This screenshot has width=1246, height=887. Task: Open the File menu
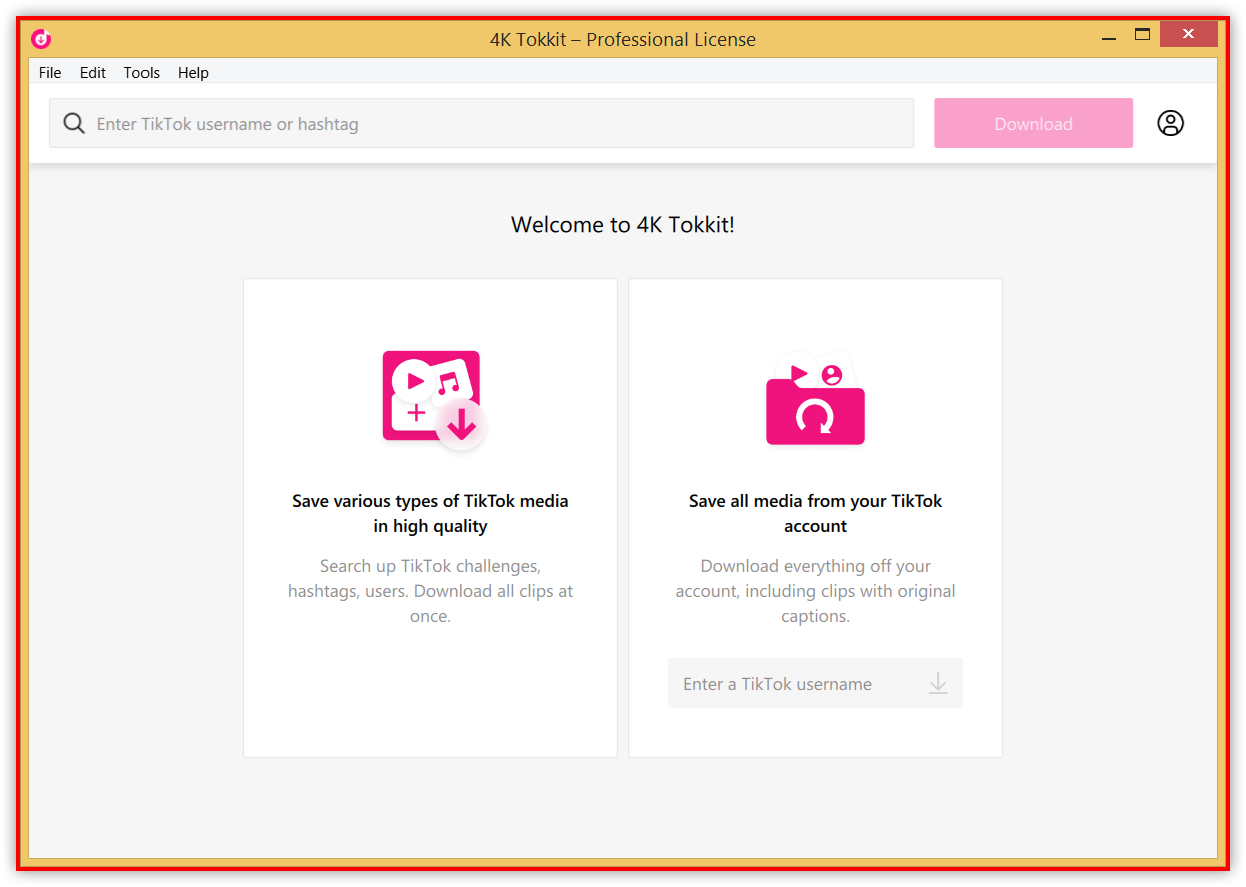[50, 72]
